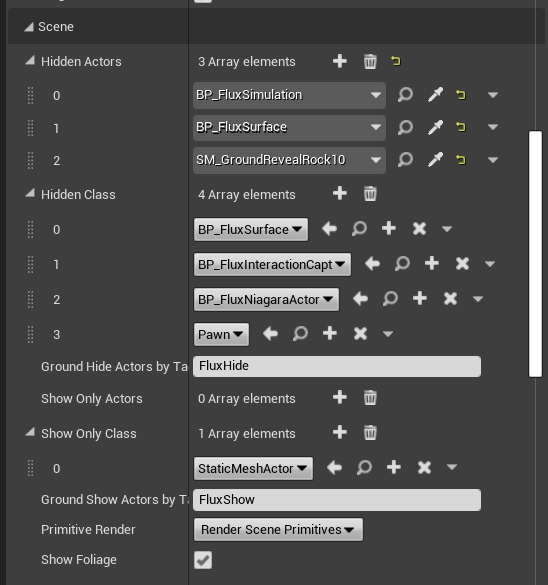Click the FluxHide tag input field
The width and height of the screenshot is (548, 585).
tap(337, 366)
